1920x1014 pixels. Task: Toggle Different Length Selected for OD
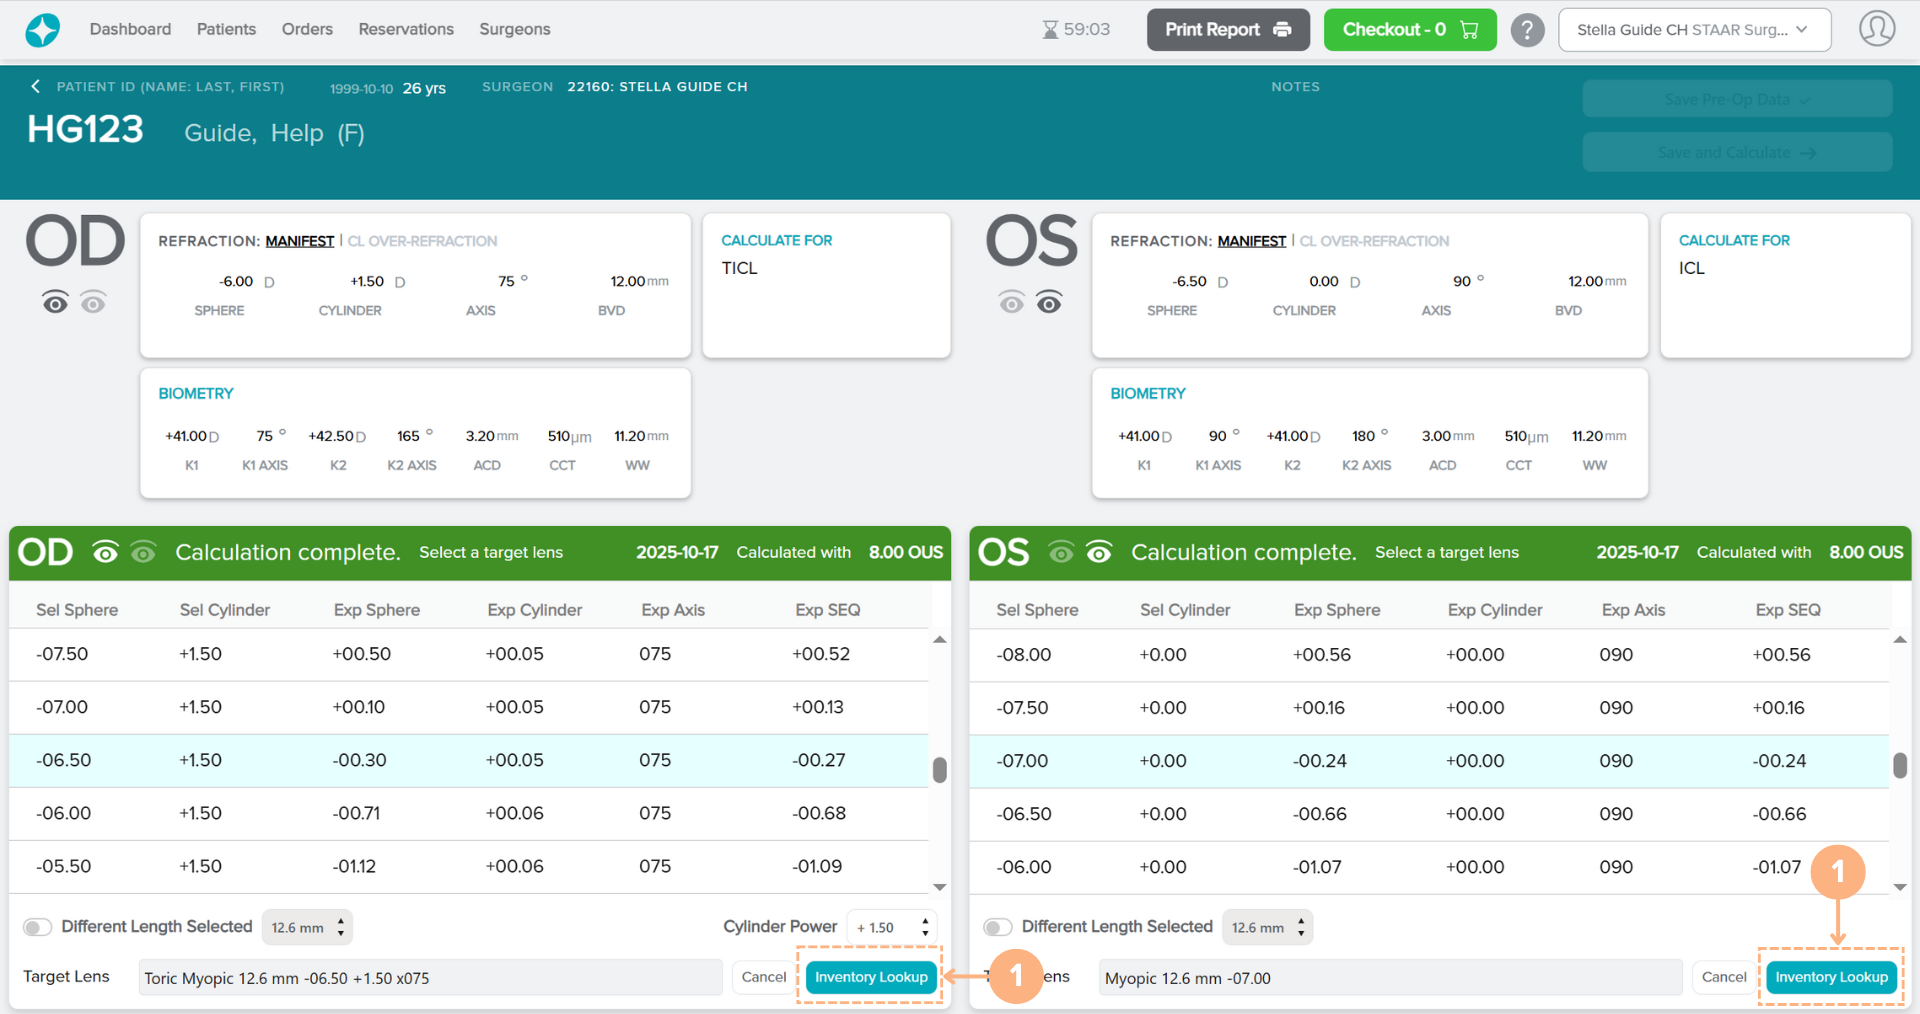click(38, 927)
